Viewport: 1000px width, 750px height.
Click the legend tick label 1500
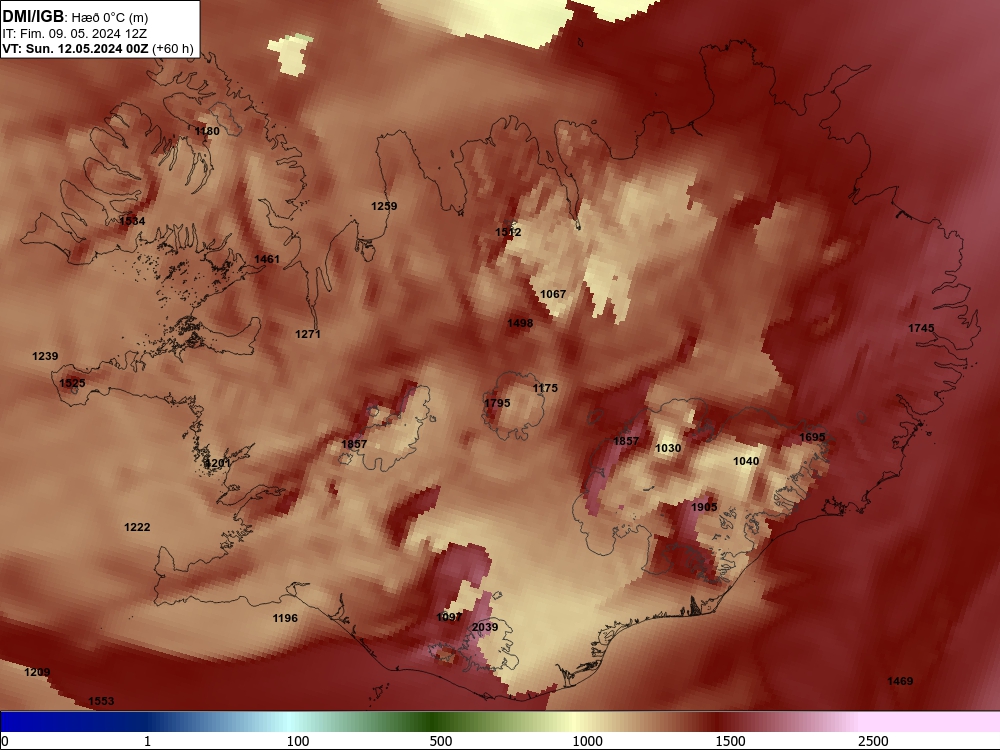pos(730,741)
